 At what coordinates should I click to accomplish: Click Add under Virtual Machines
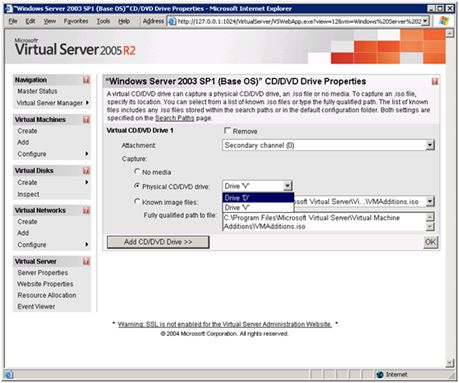click(23, 142)
